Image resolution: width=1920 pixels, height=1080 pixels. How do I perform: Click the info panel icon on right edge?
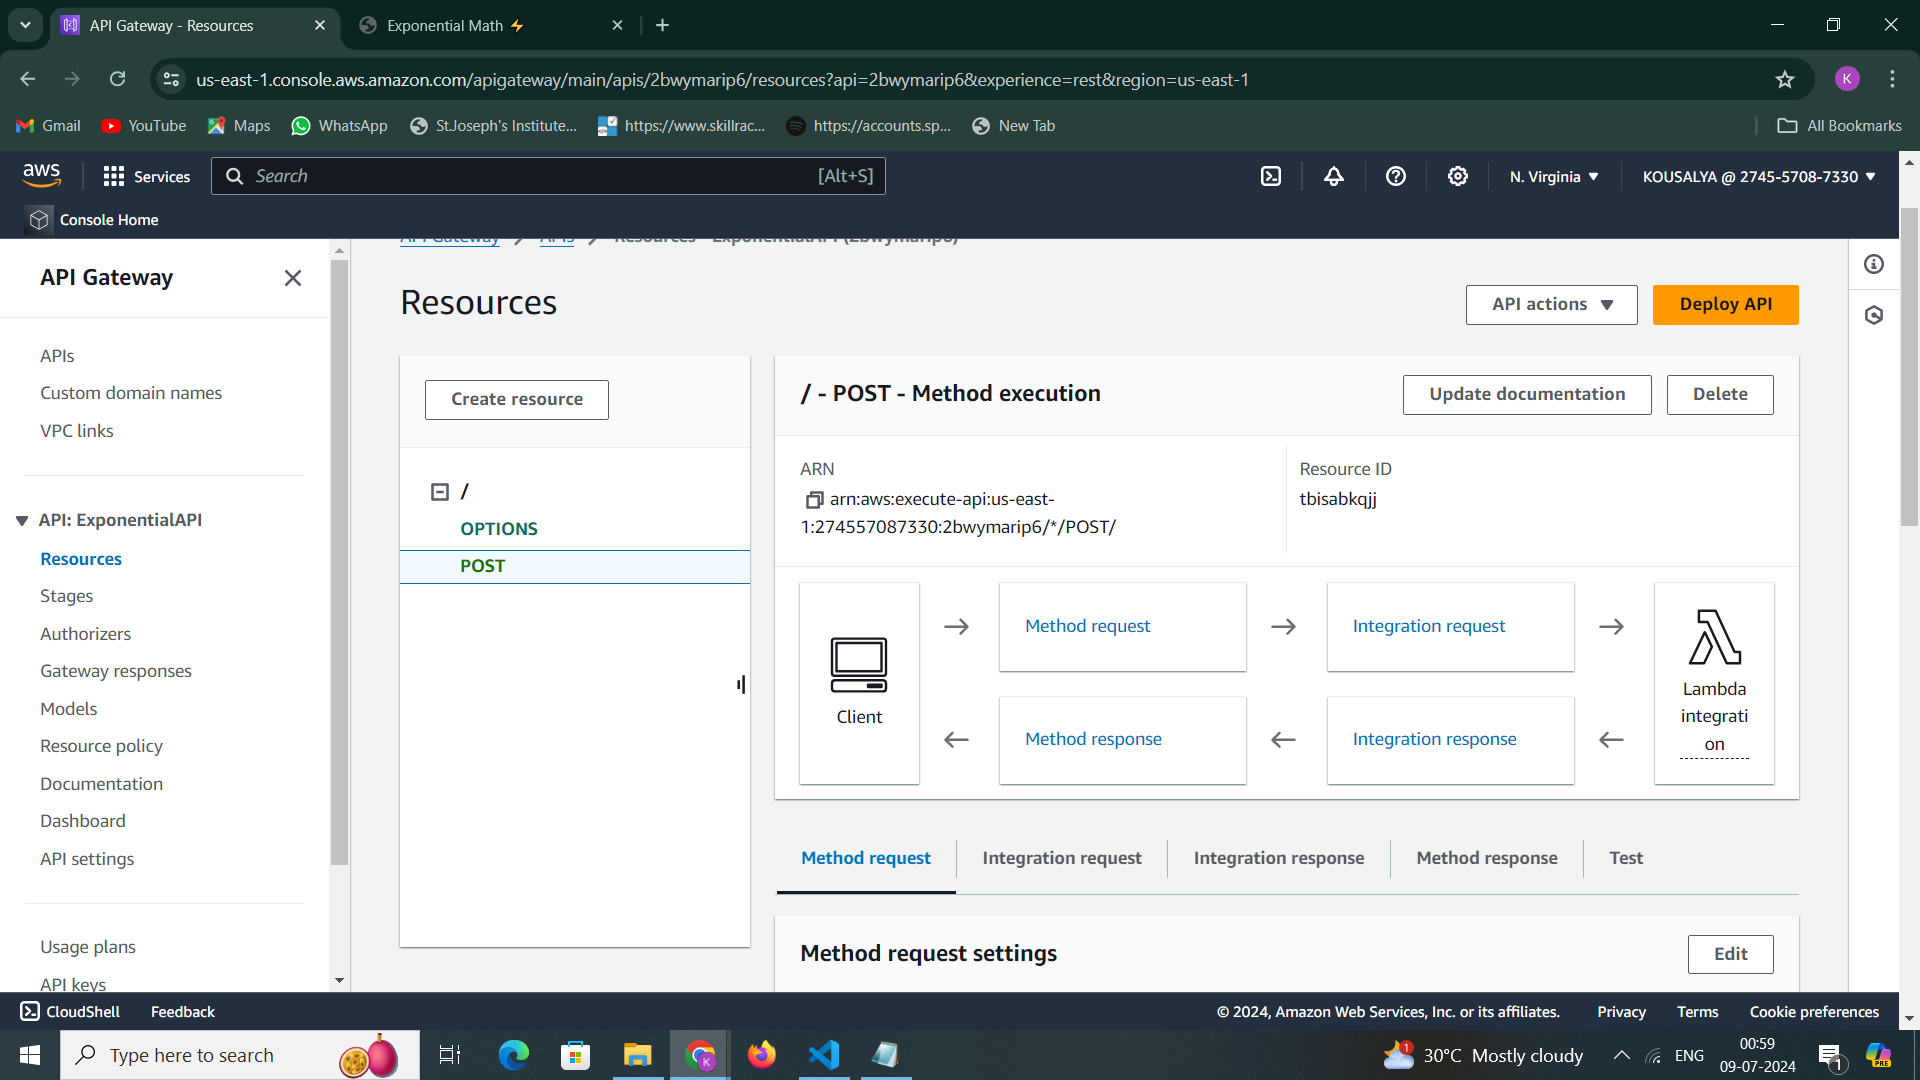pyautogui.click(x=1874, y=264)
